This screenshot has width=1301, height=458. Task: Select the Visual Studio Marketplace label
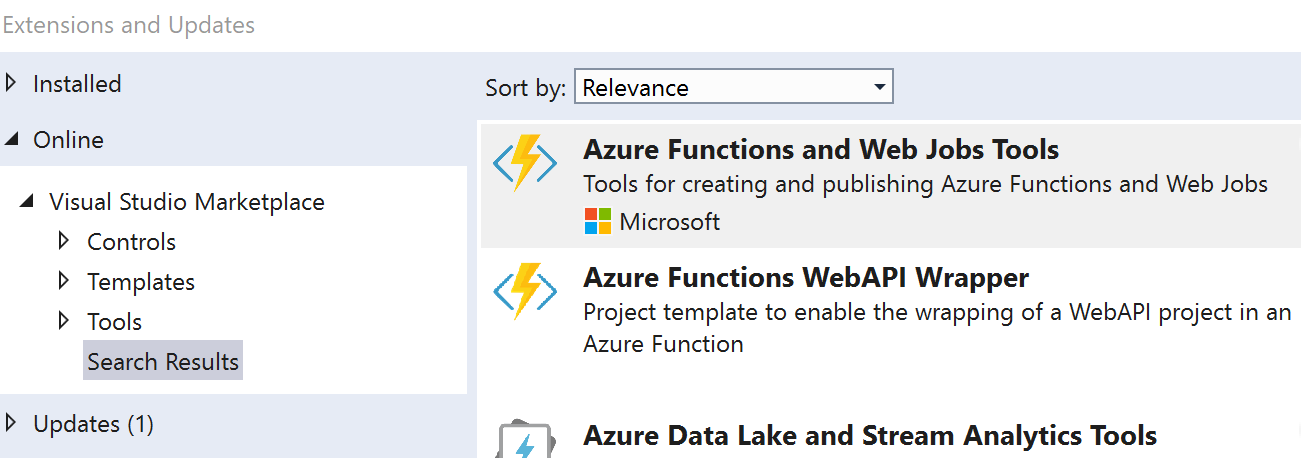tap(187, 202)
